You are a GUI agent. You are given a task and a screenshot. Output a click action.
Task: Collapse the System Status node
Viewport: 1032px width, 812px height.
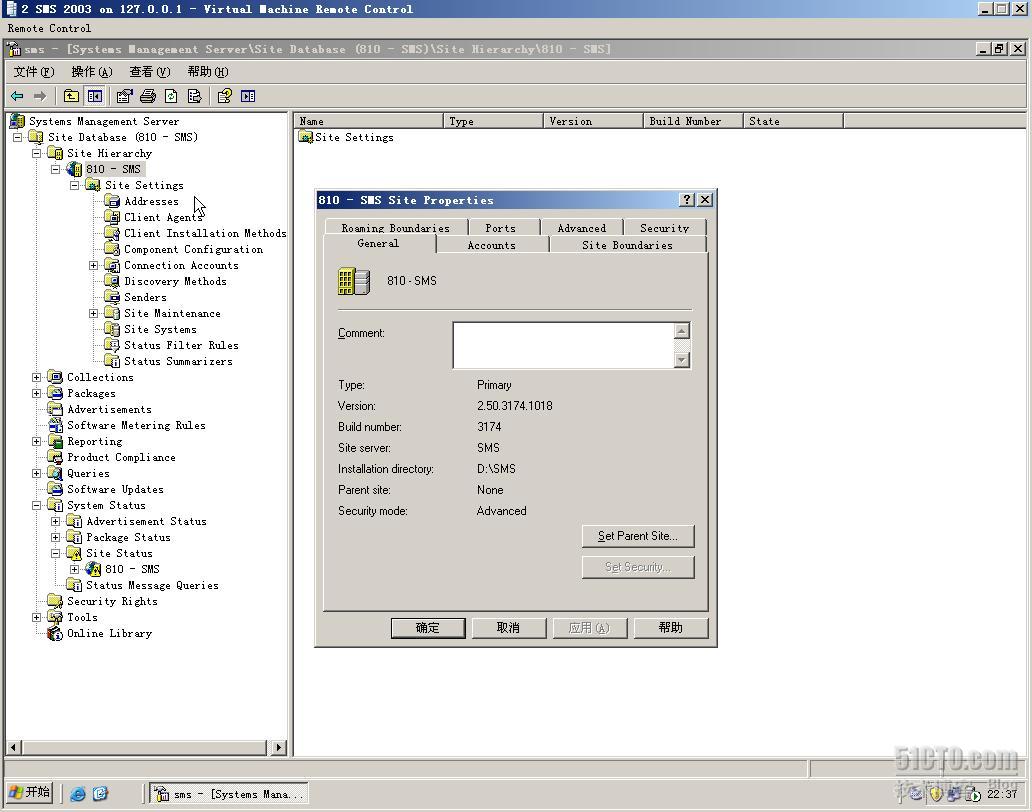(x=37, y=505)
